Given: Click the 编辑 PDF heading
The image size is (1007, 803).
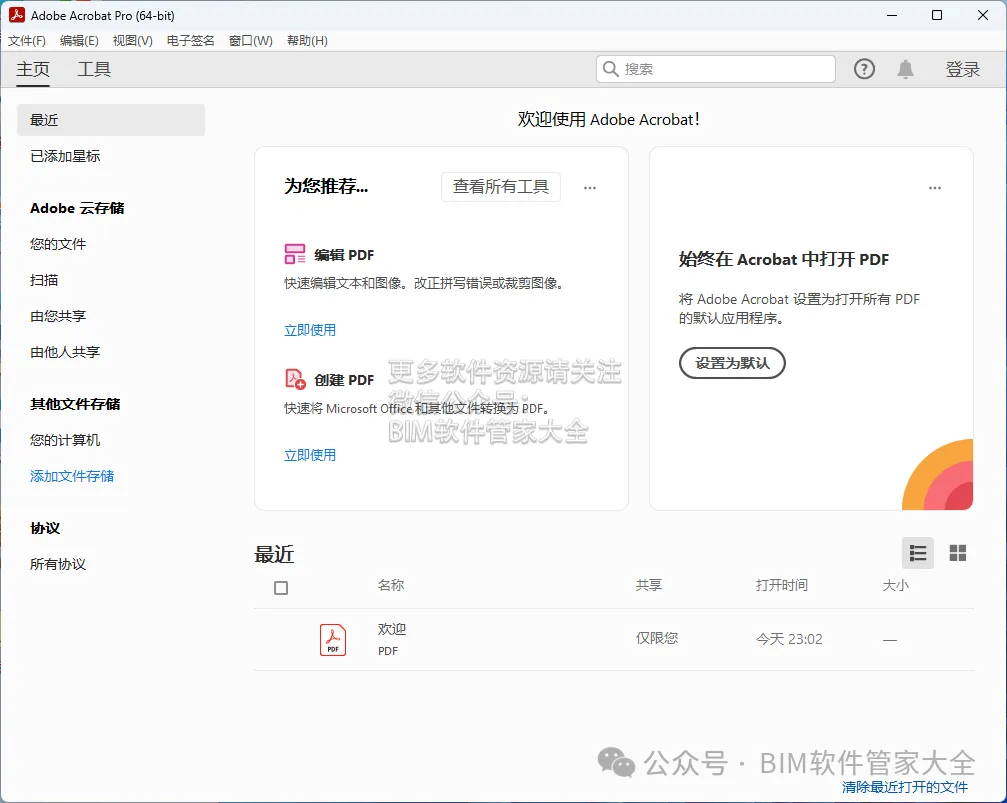Looking at the screenshot, I should (x=344, y=255).
